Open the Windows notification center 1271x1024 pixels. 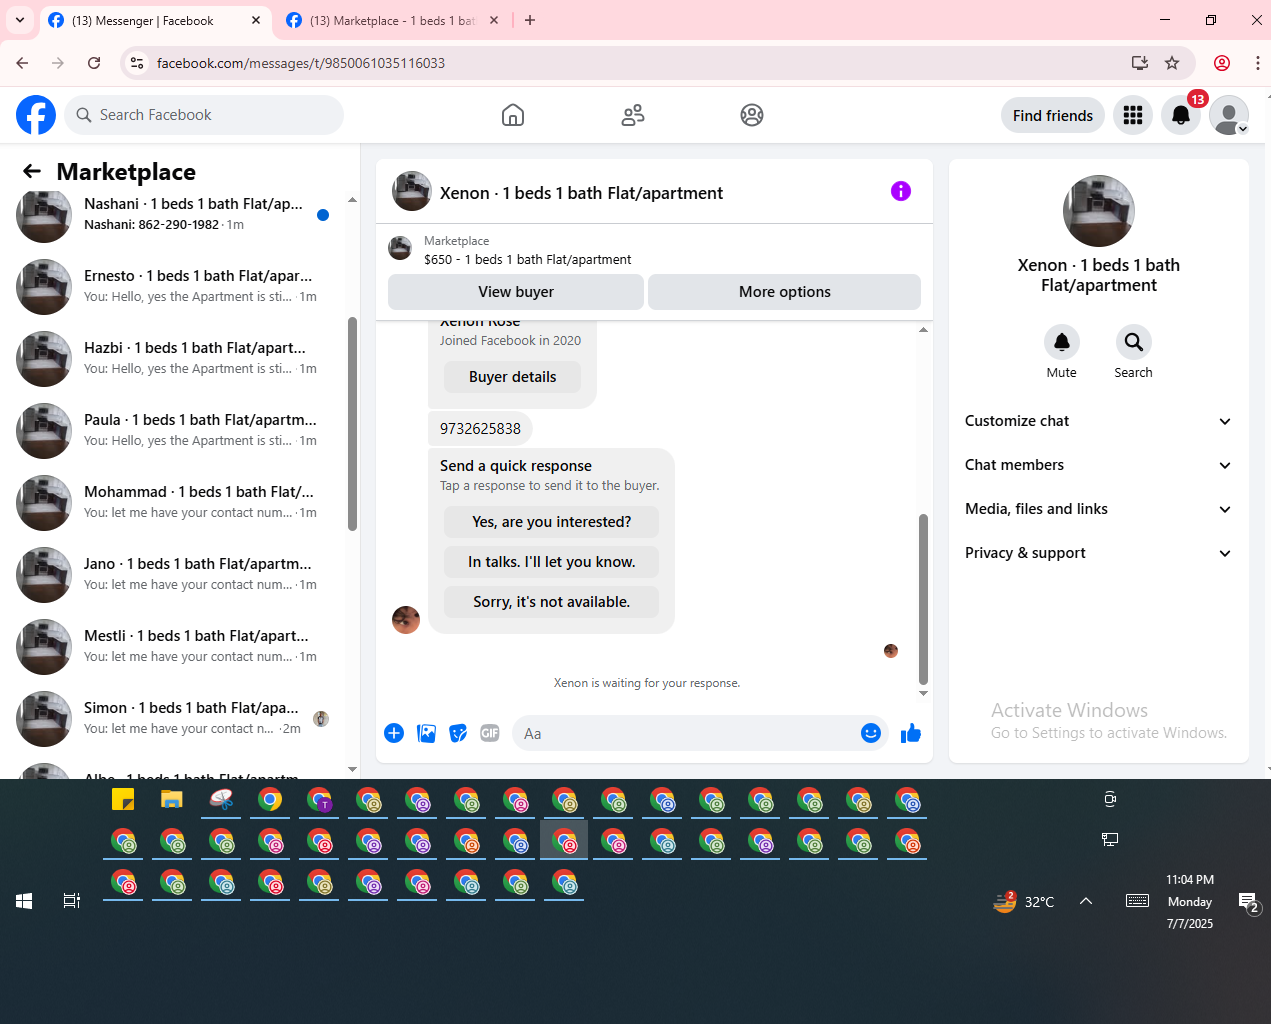[x=1249, y=903]
